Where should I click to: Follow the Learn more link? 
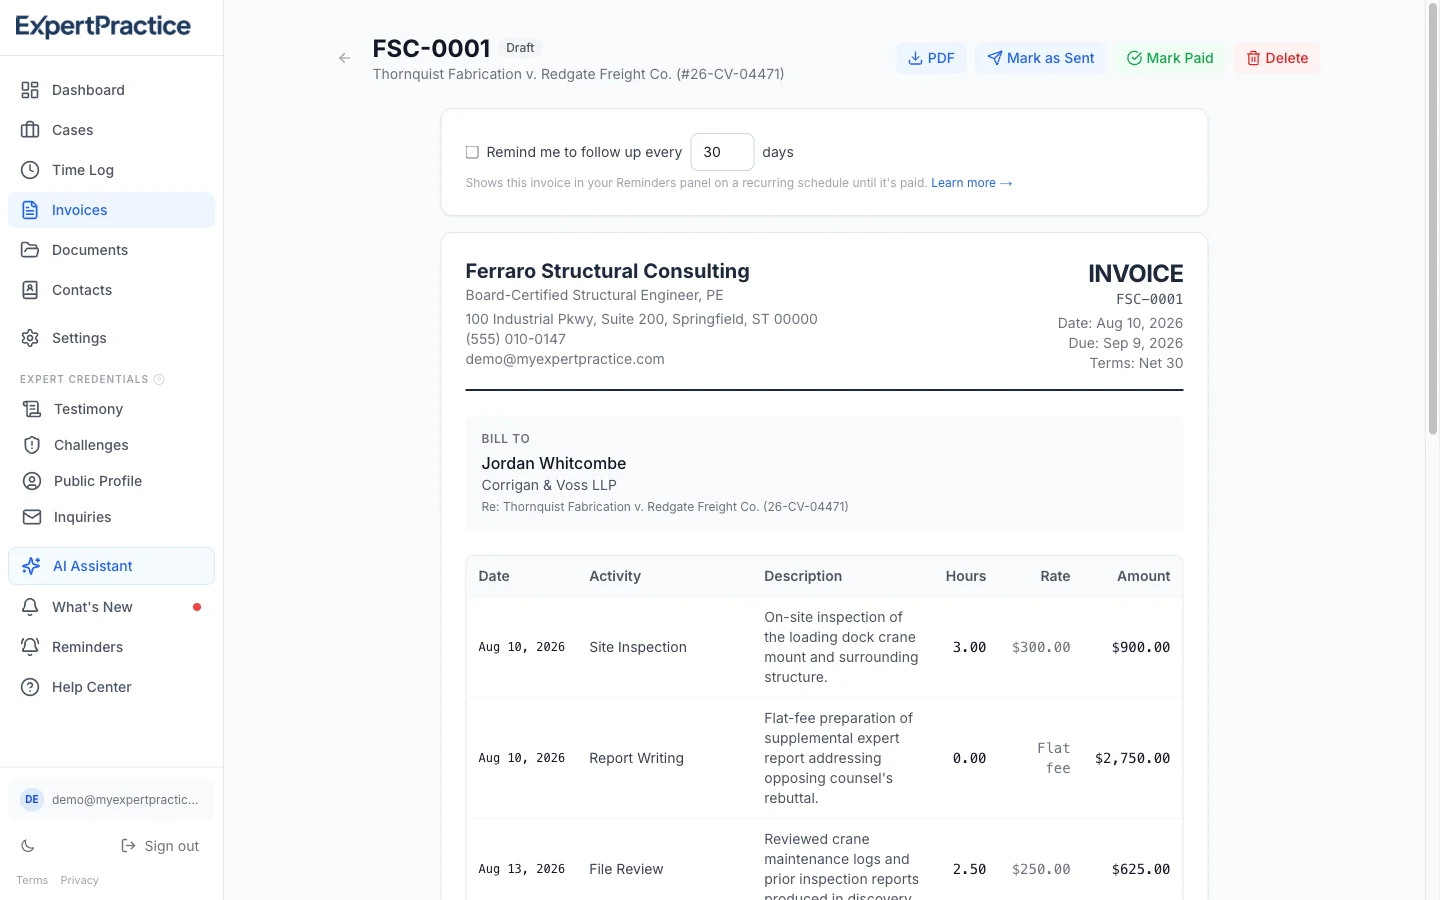click(971, 183)
